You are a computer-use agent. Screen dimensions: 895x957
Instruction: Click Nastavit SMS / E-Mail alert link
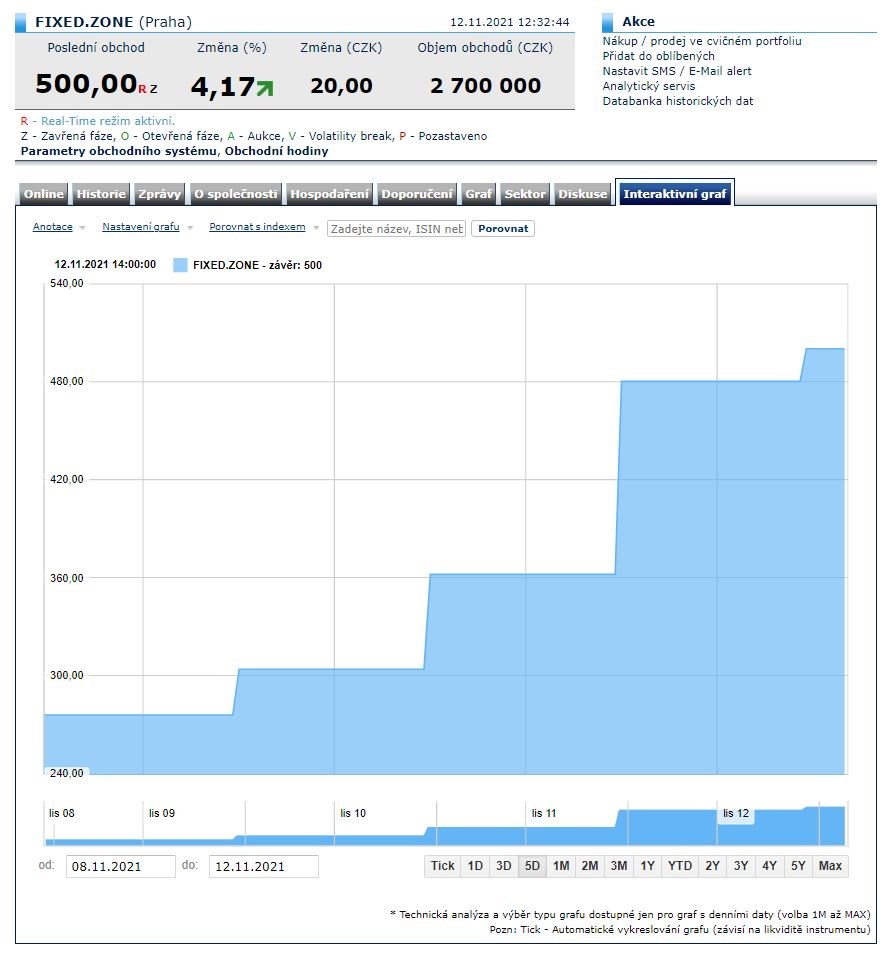(x=676, y=71)
